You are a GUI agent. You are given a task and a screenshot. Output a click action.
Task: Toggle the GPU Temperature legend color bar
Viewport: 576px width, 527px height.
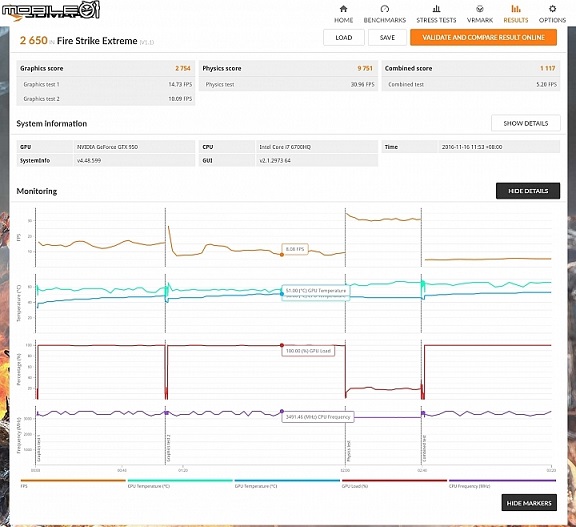tap(287, 480)
